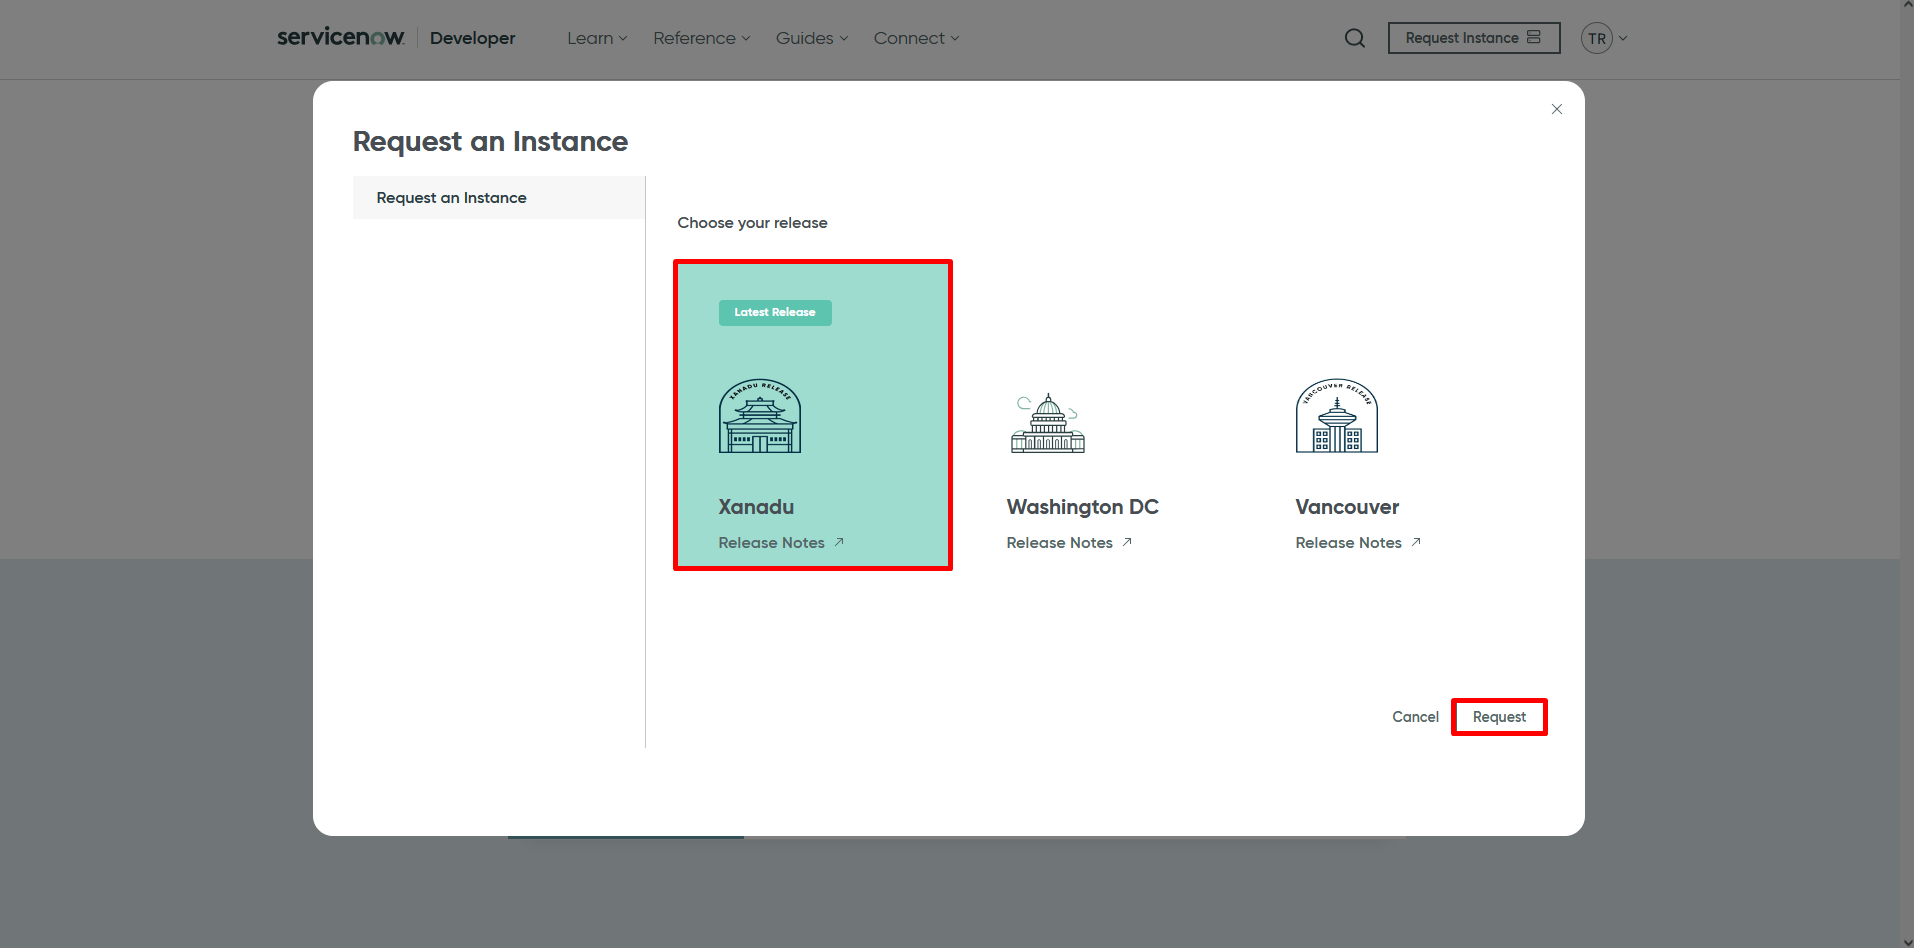Click the page vertical scrollbar
Image resolution: width=1914 pixels, height=948 pixels.
pyautogui.click(x=1907, y=474)
